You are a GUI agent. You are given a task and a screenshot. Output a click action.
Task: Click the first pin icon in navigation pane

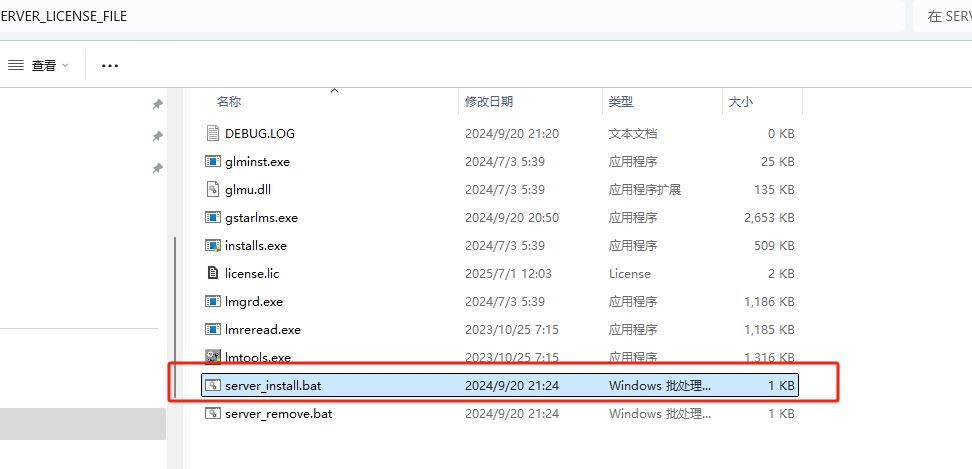pos(157,104)
